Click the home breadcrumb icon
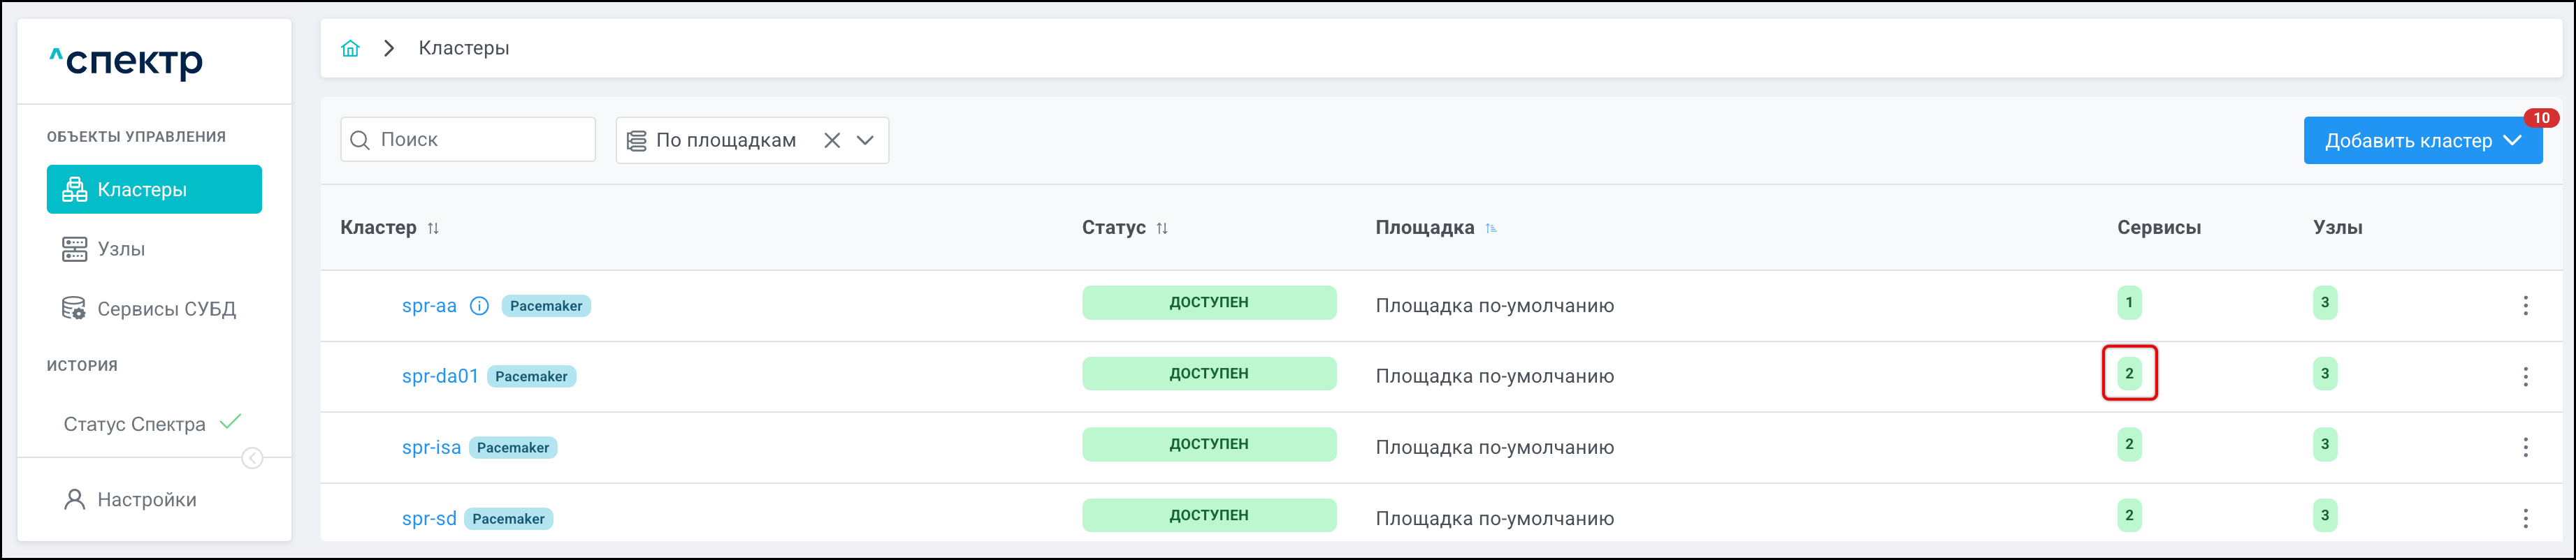Viewport: 2576px width, 560px height. [x=350, y=48]
